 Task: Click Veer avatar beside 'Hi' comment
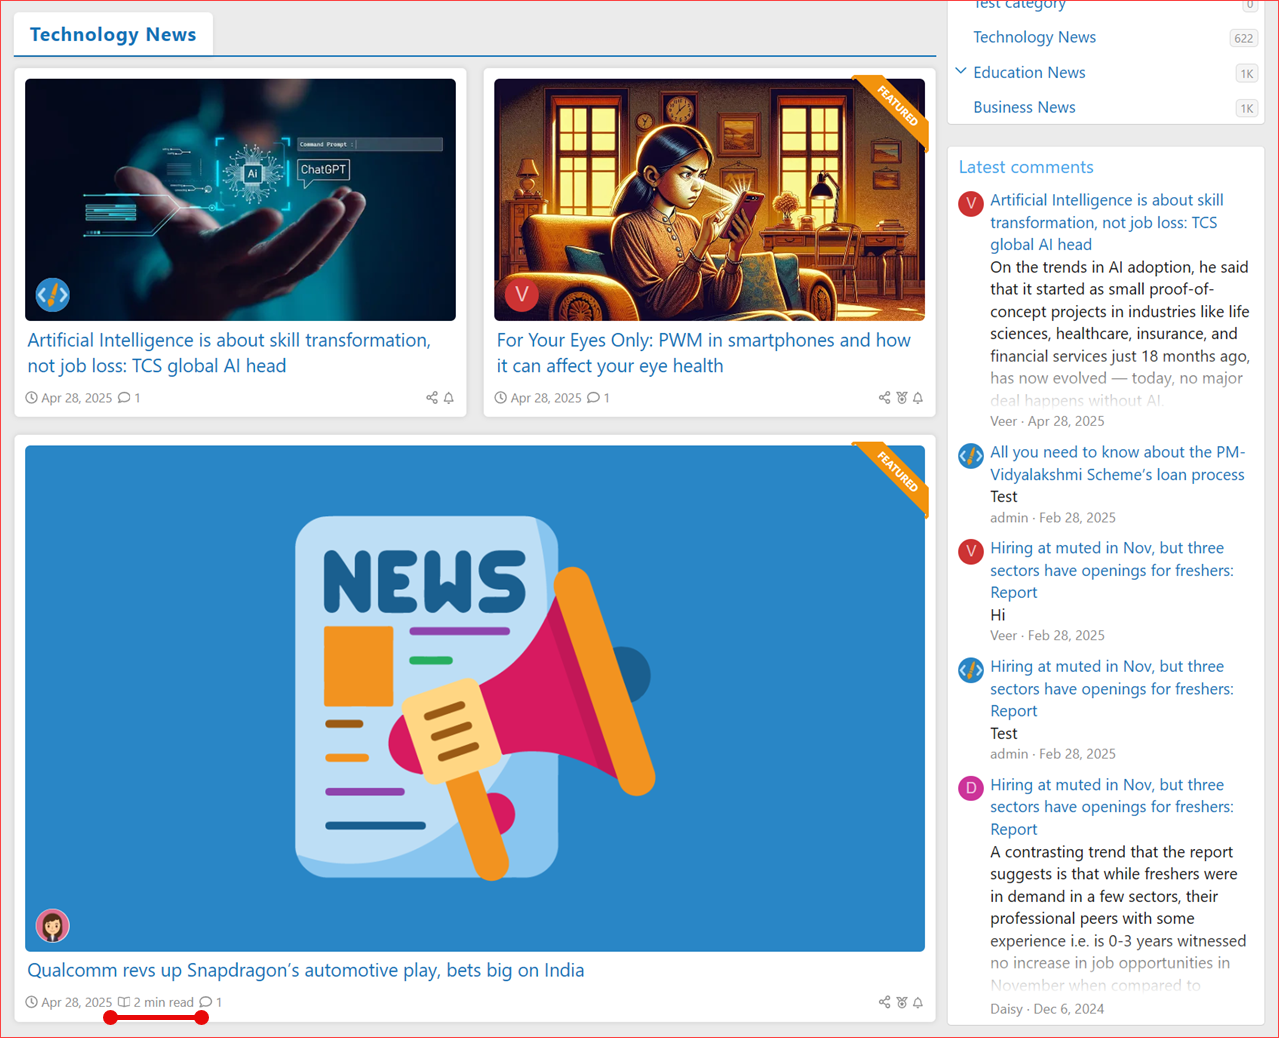click(971, 551)
